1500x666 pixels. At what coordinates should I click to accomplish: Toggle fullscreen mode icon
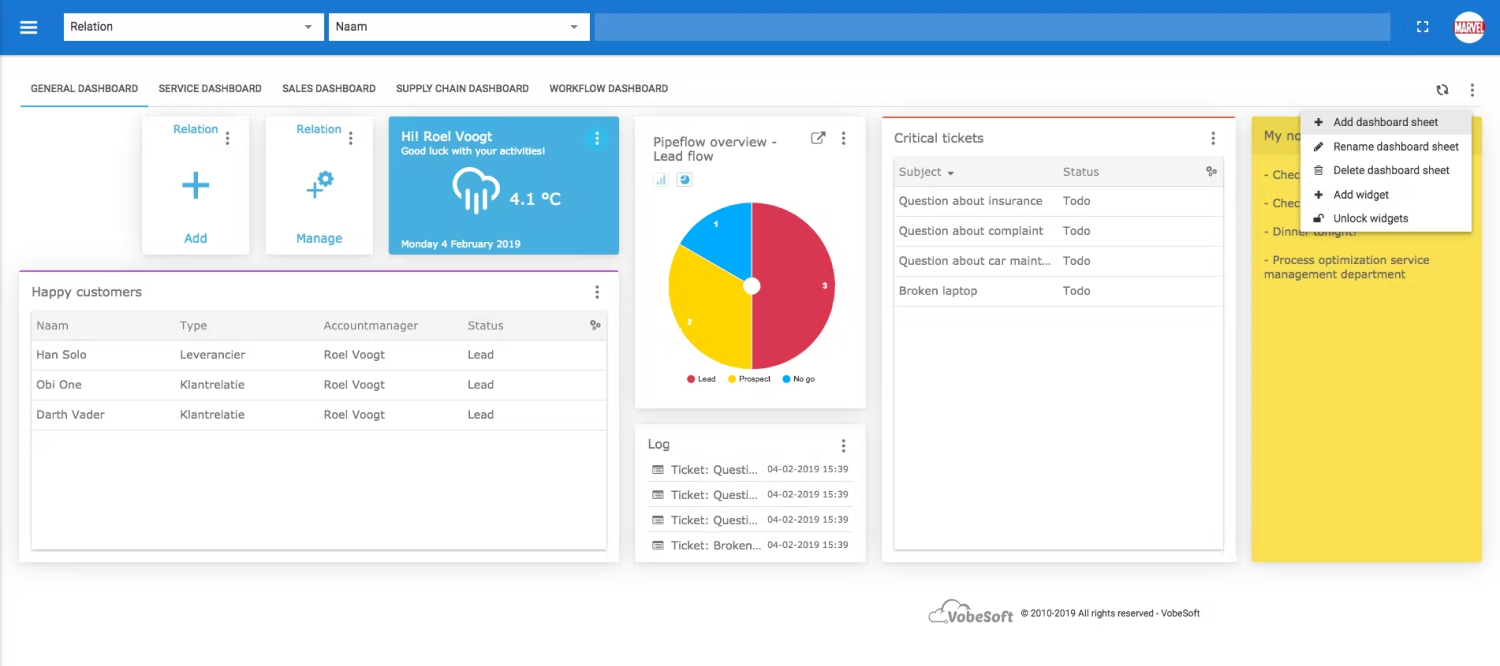pyautogui.click(x=1422, y=27)
